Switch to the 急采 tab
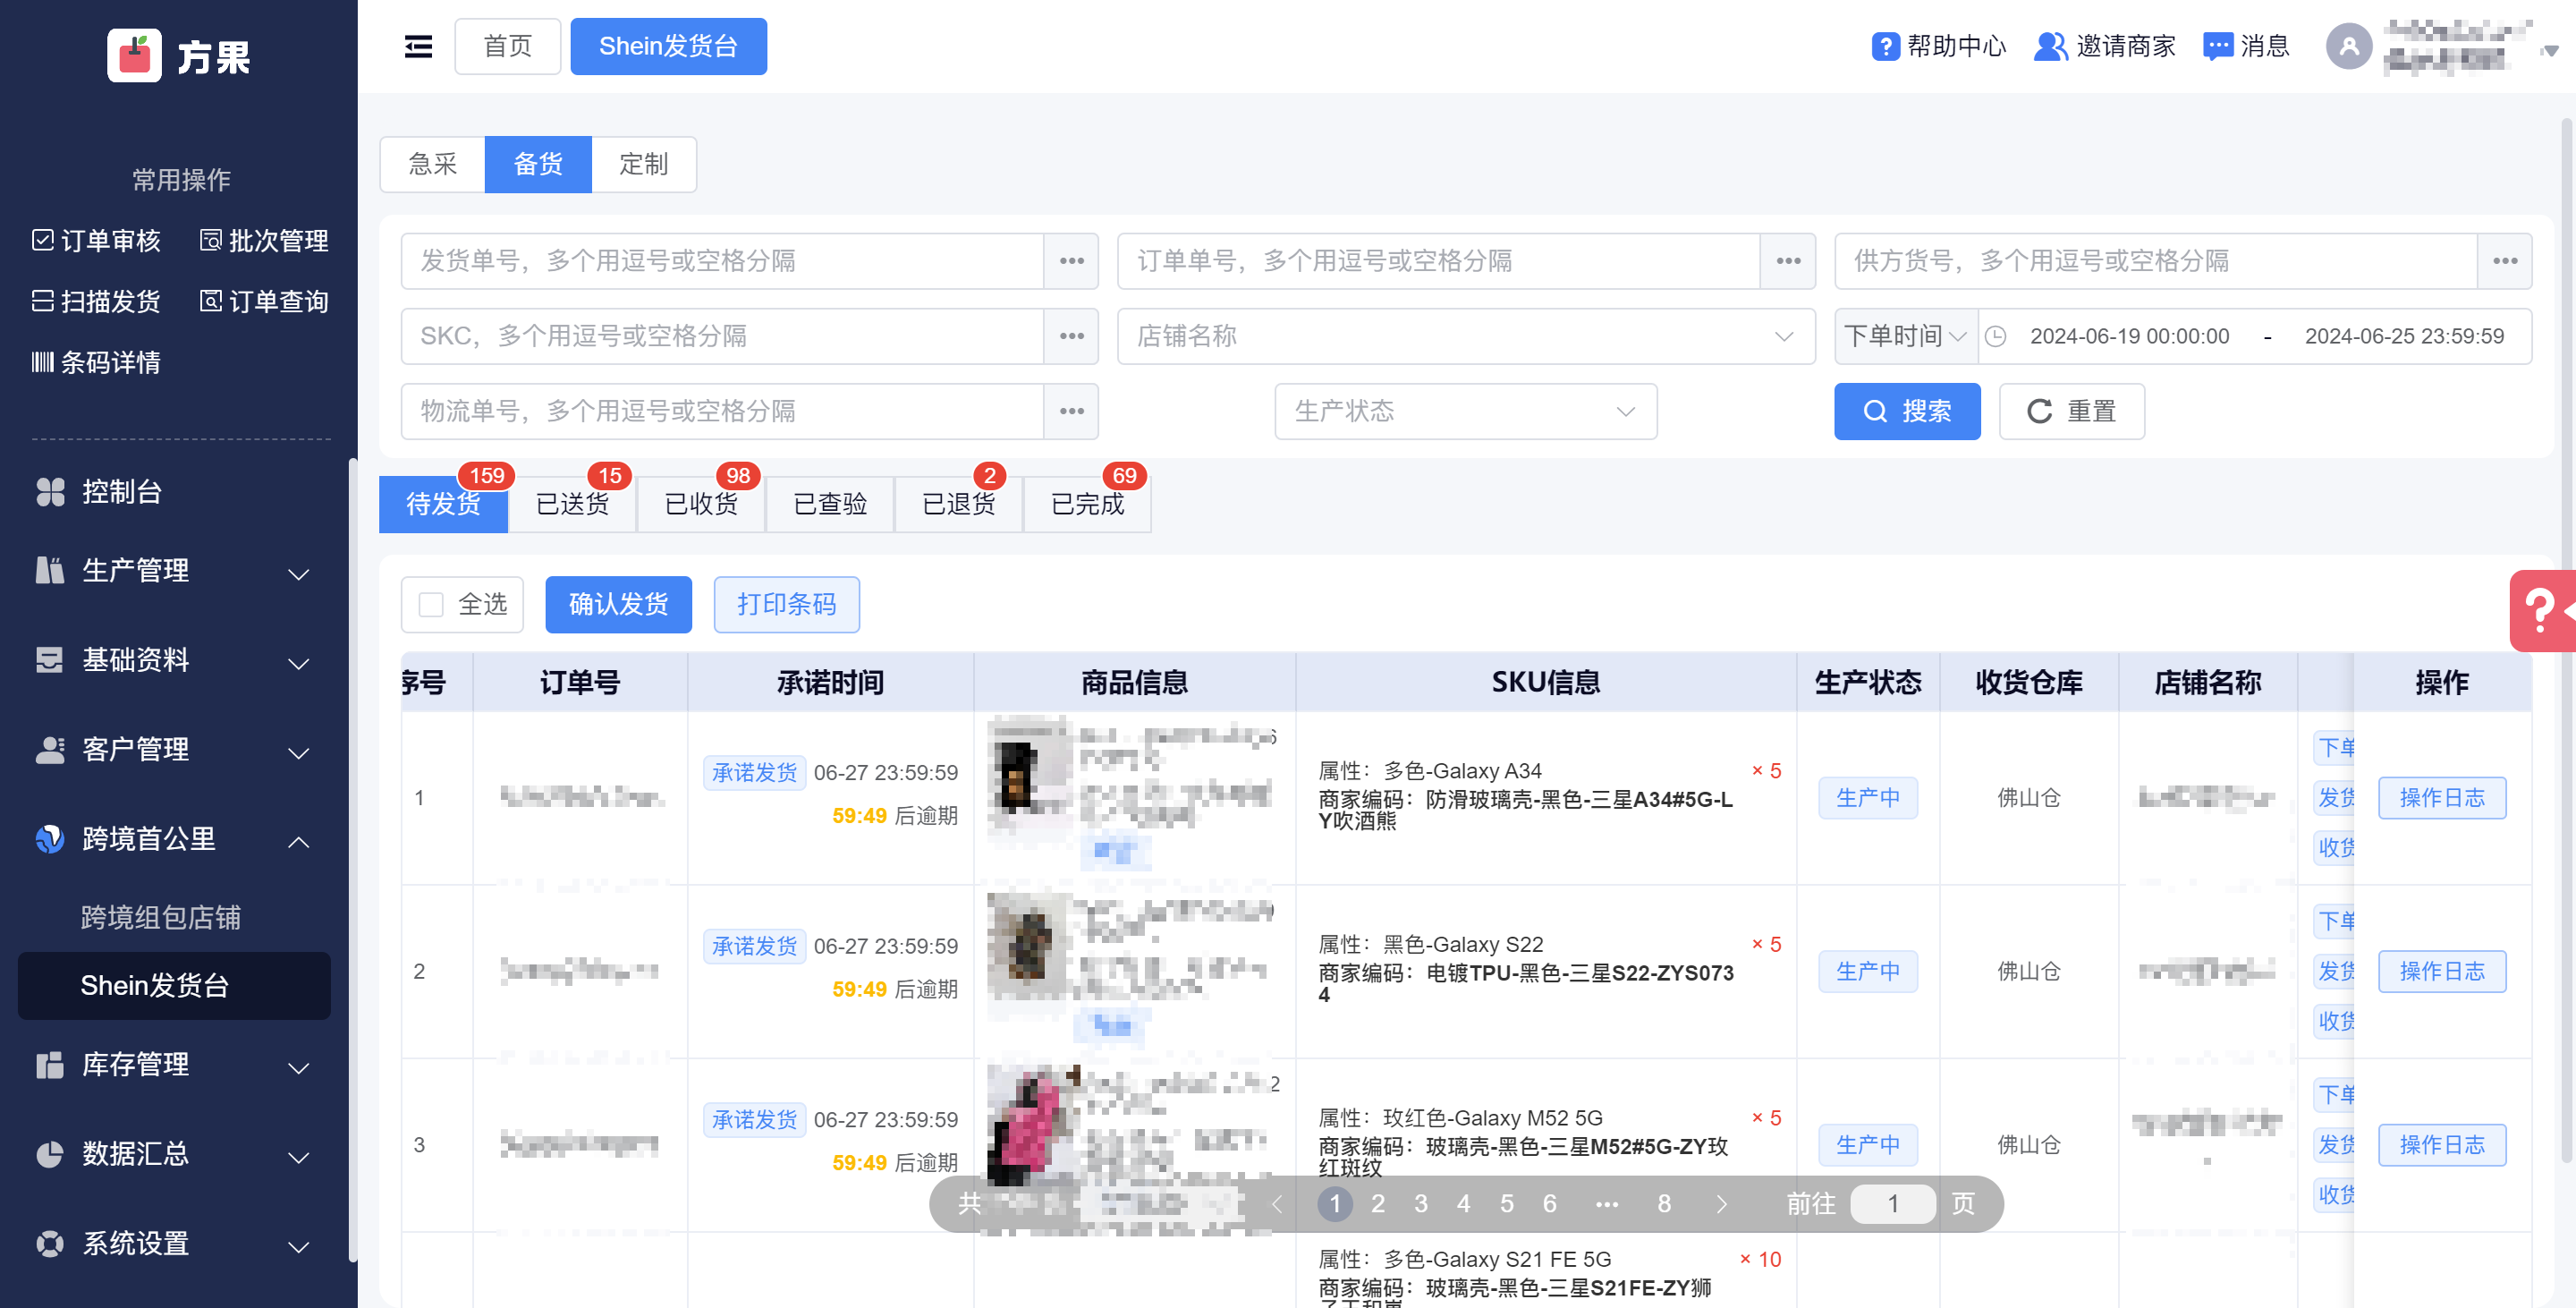2576x1308 pixels. 432,164
